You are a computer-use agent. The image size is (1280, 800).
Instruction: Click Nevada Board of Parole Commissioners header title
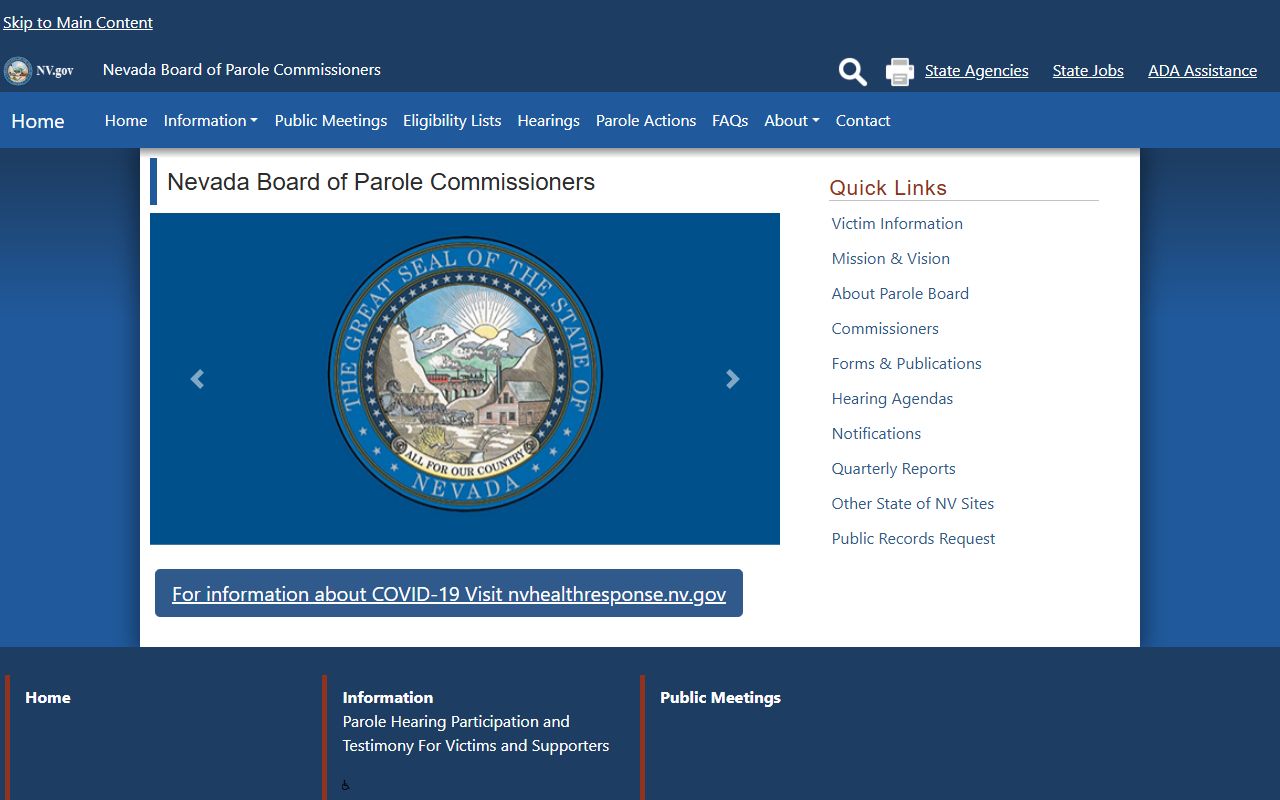point(242,70)
